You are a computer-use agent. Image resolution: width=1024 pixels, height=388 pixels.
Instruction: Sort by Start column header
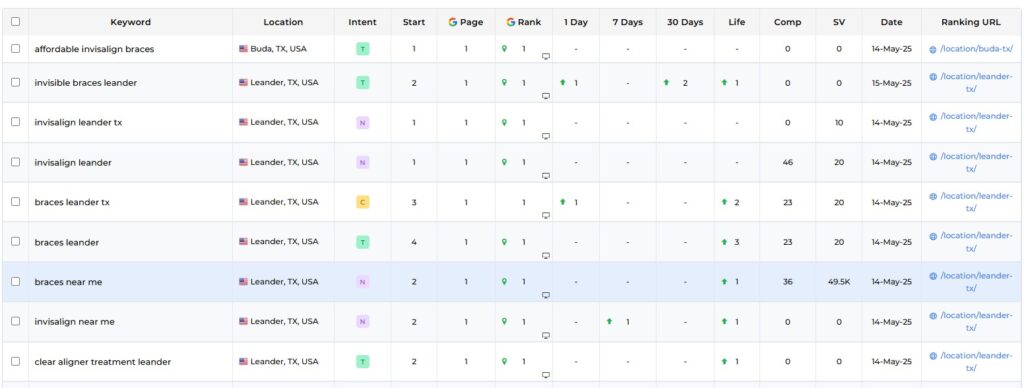[414, 22]
